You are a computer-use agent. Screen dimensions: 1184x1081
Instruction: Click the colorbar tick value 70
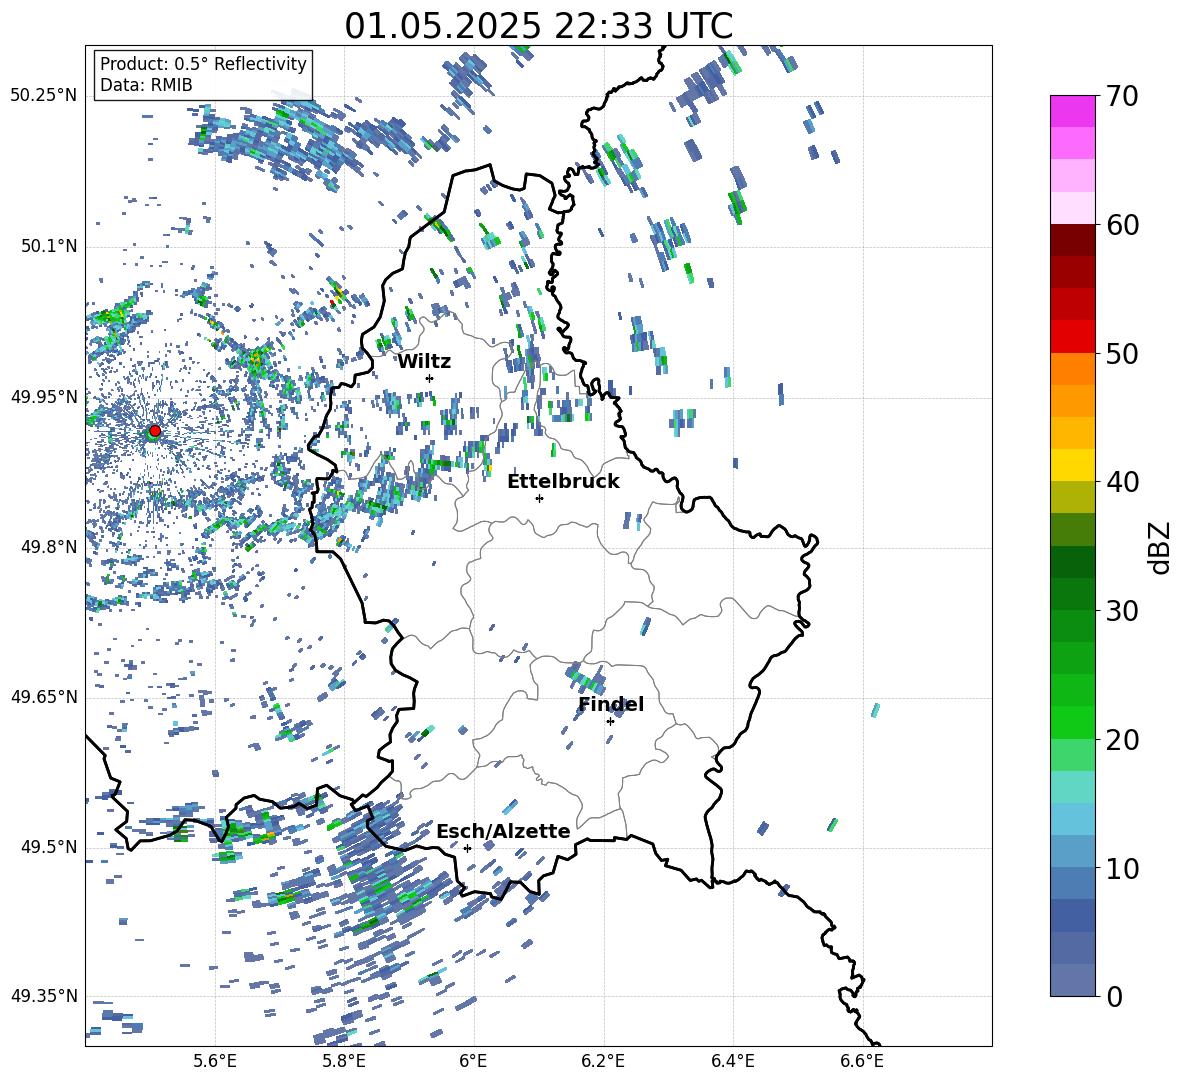[x=1122, y=97]
